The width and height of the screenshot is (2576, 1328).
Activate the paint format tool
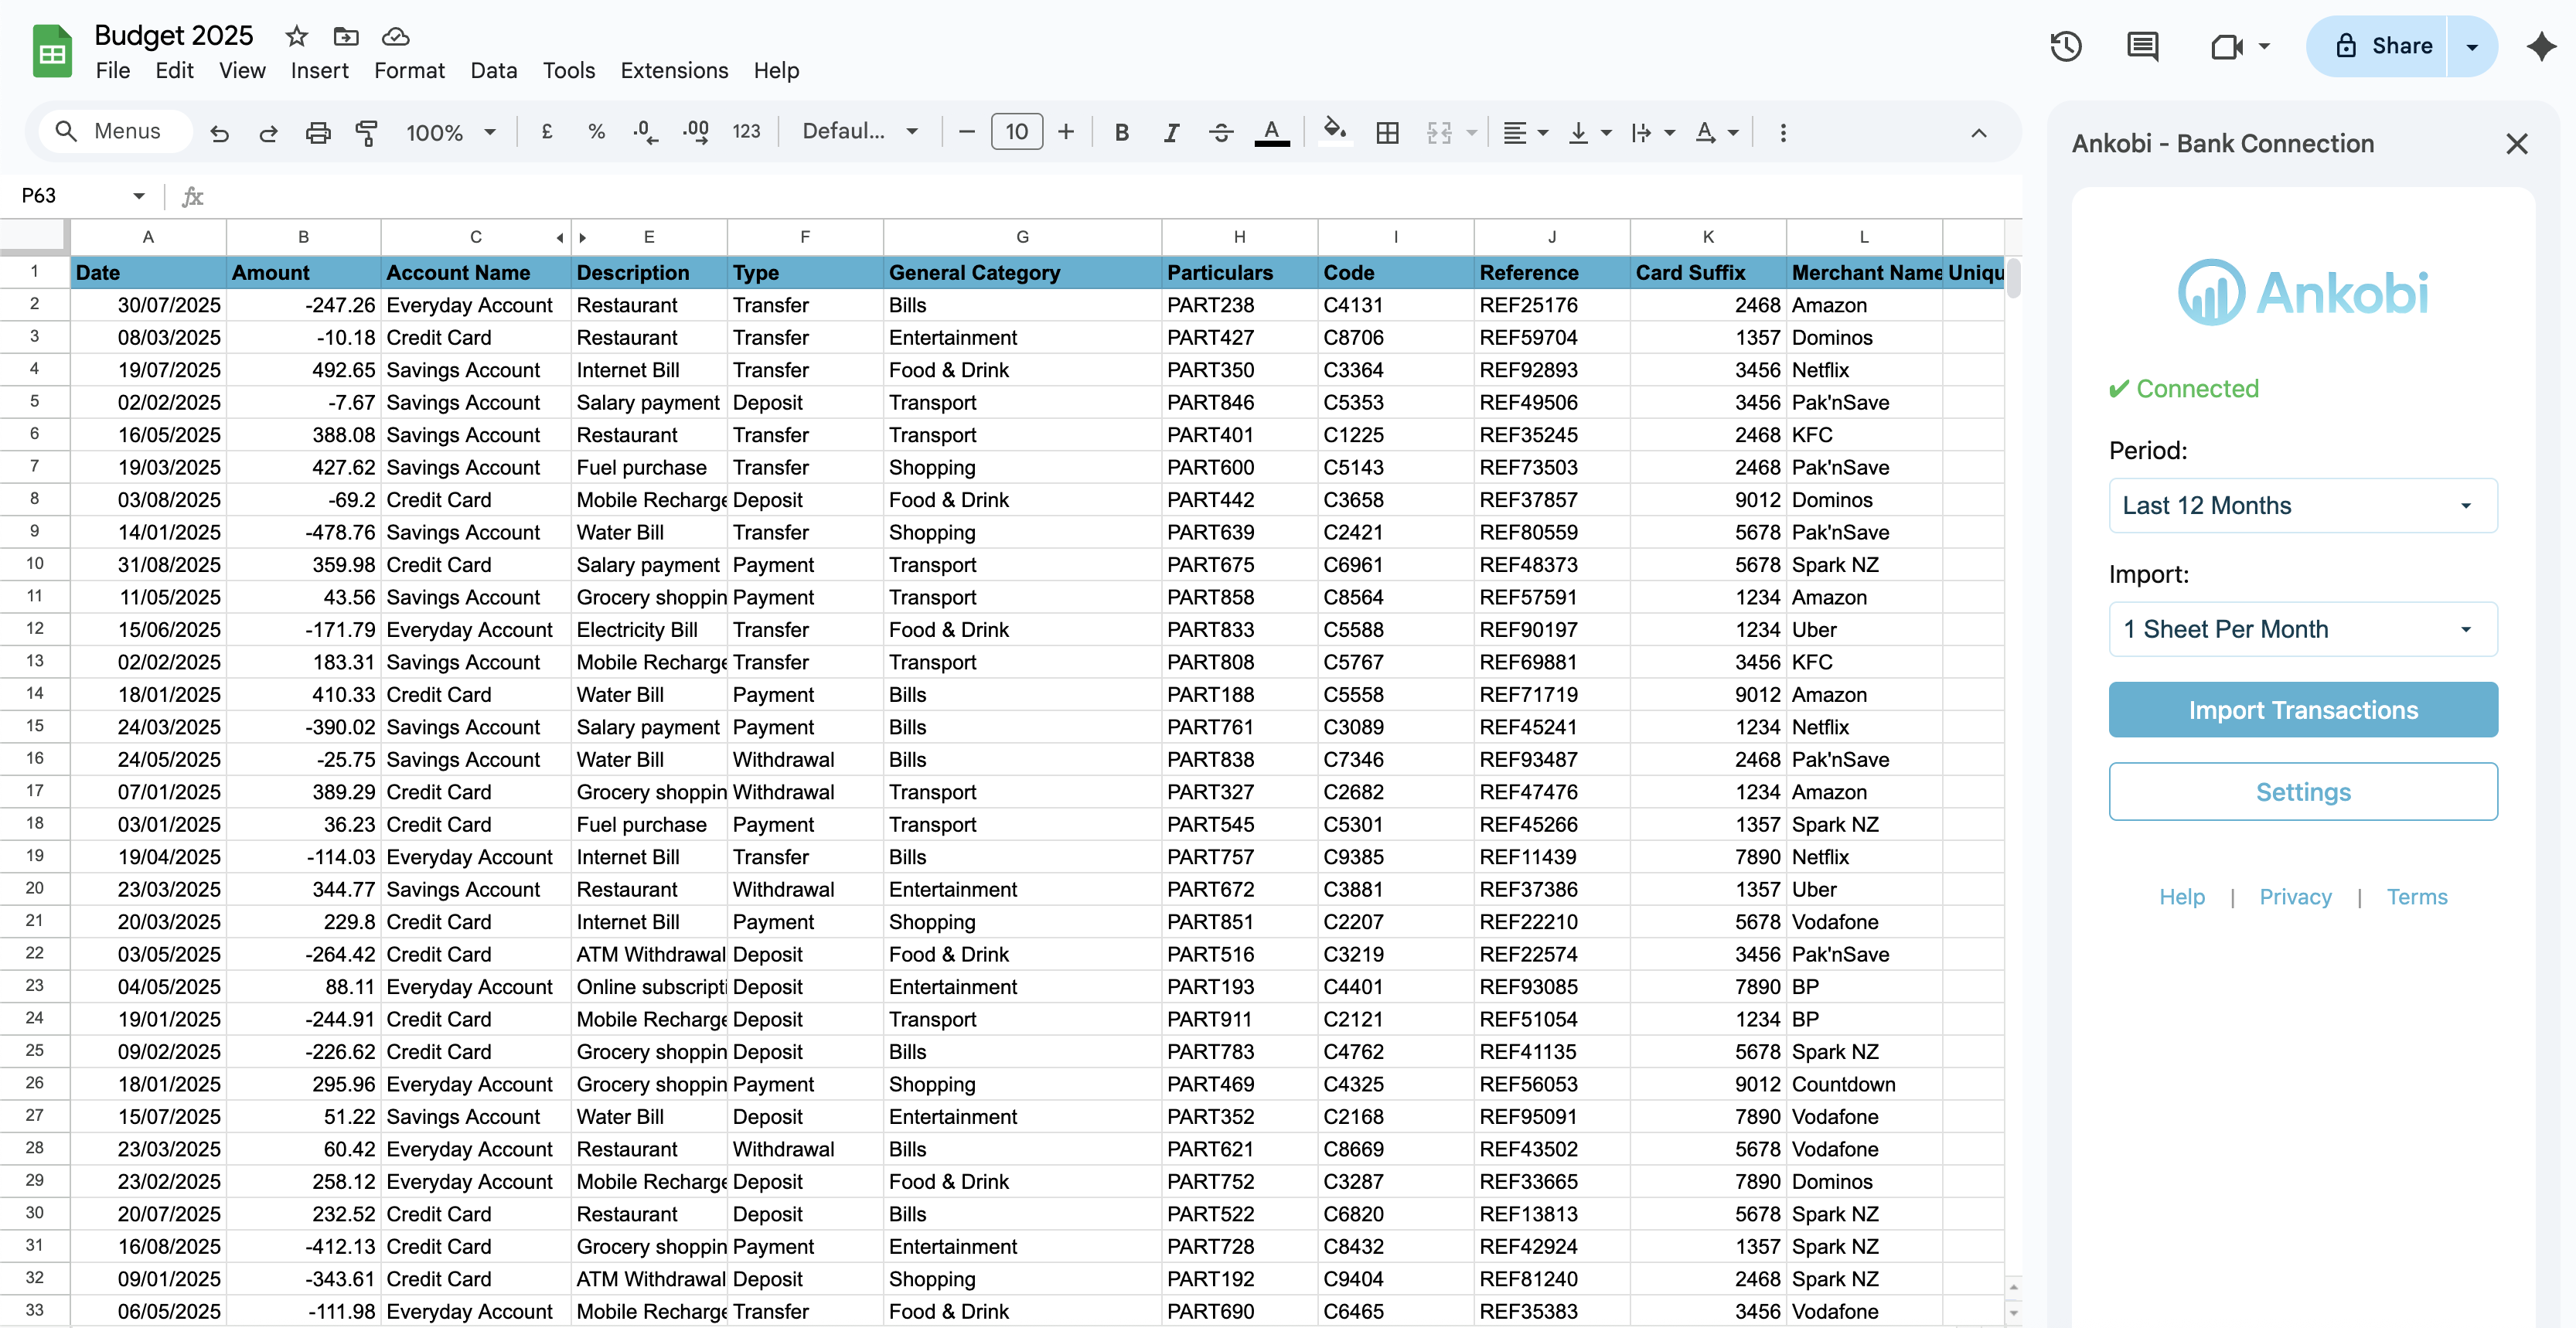click(x=367, y=132)
